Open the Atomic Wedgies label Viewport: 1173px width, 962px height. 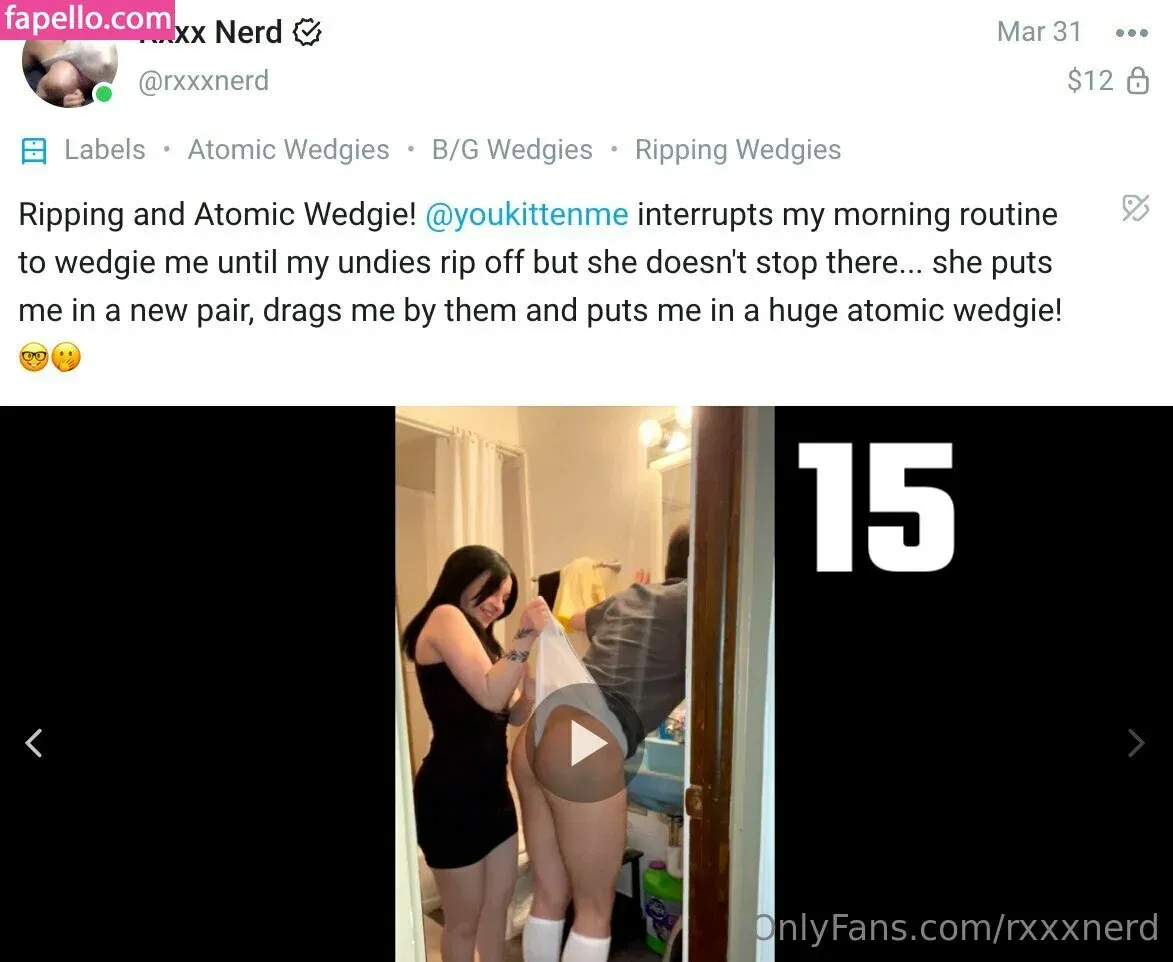coord(288,150)
